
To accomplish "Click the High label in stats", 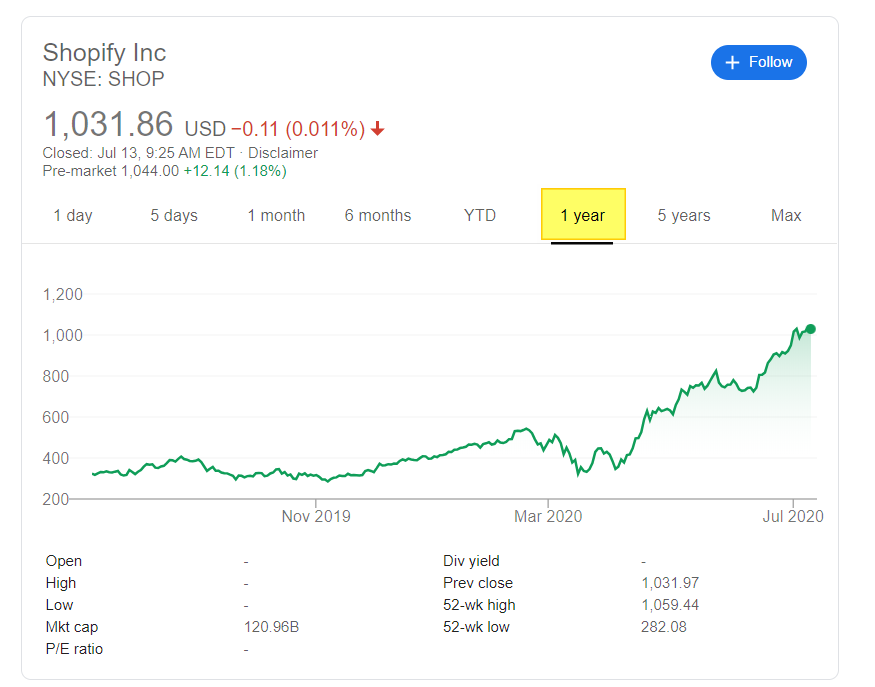I will point(61,583).
